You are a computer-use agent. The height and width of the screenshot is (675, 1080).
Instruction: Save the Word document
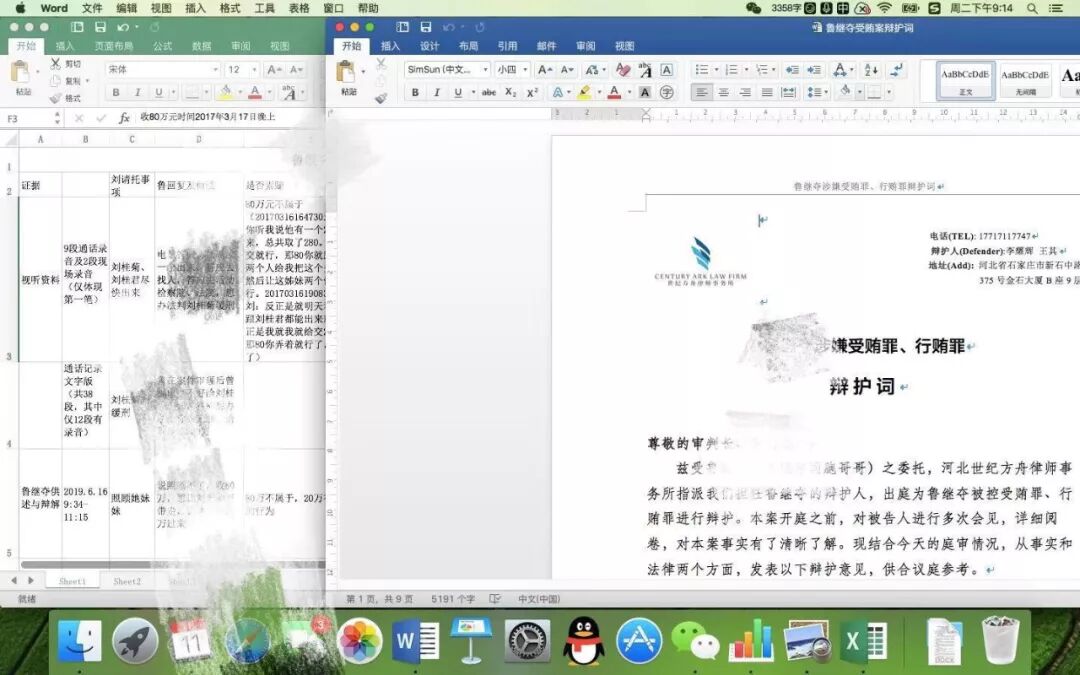pos(426,27)
